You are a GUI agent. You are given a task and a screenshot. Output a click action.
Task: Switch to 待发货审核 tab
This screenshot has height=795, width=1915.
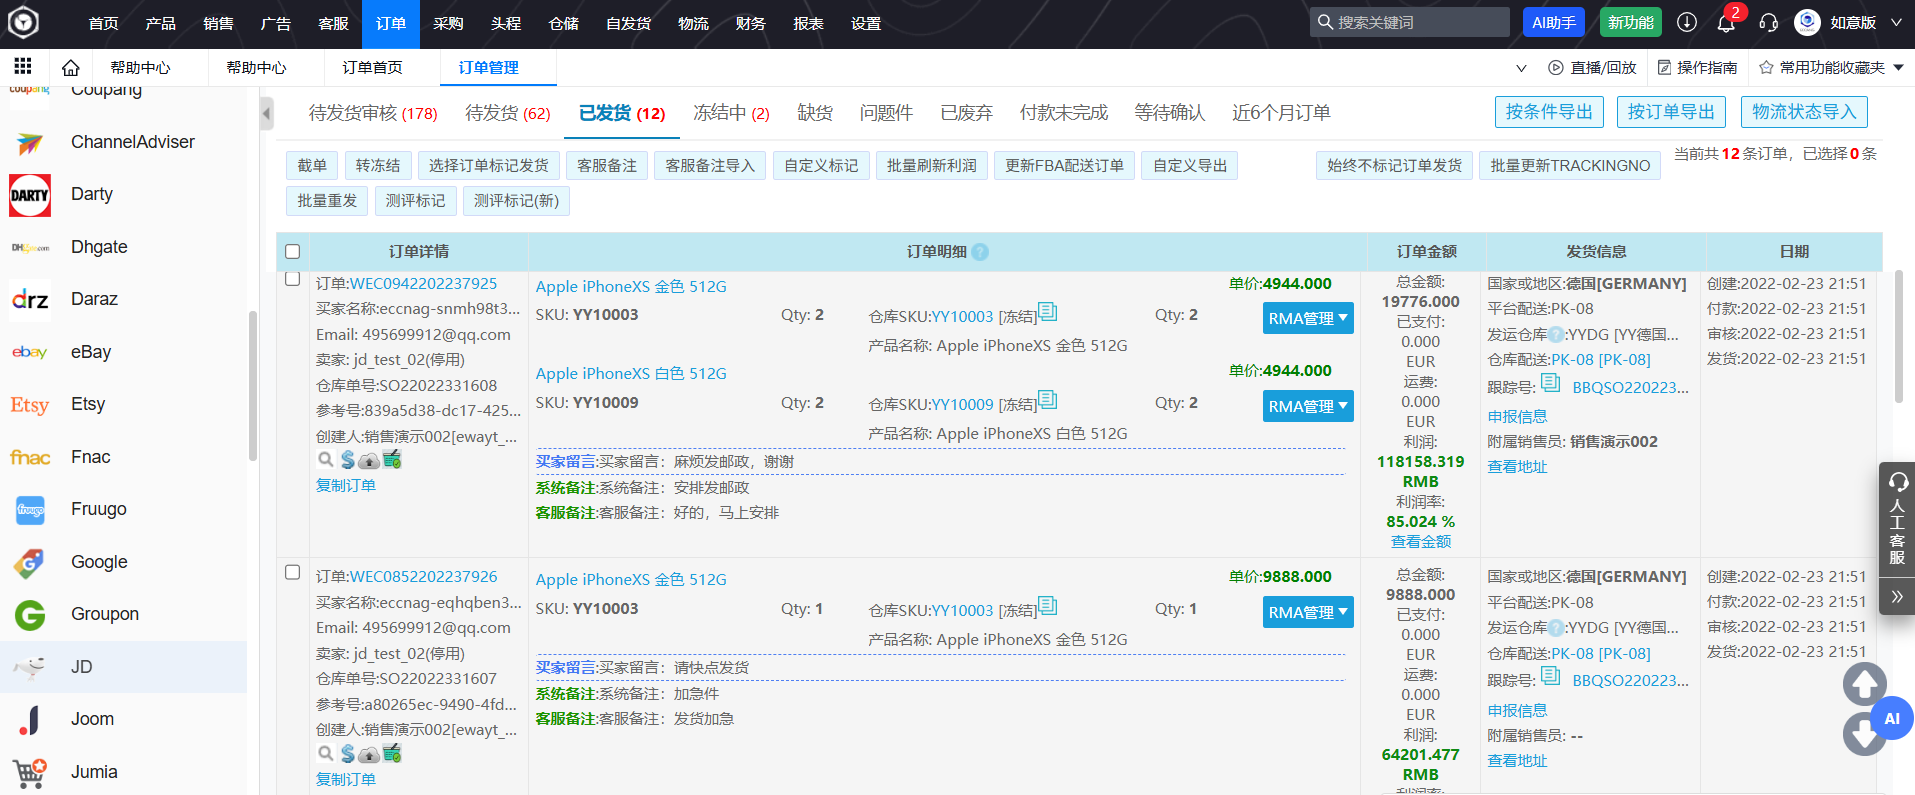pos(372,113)
